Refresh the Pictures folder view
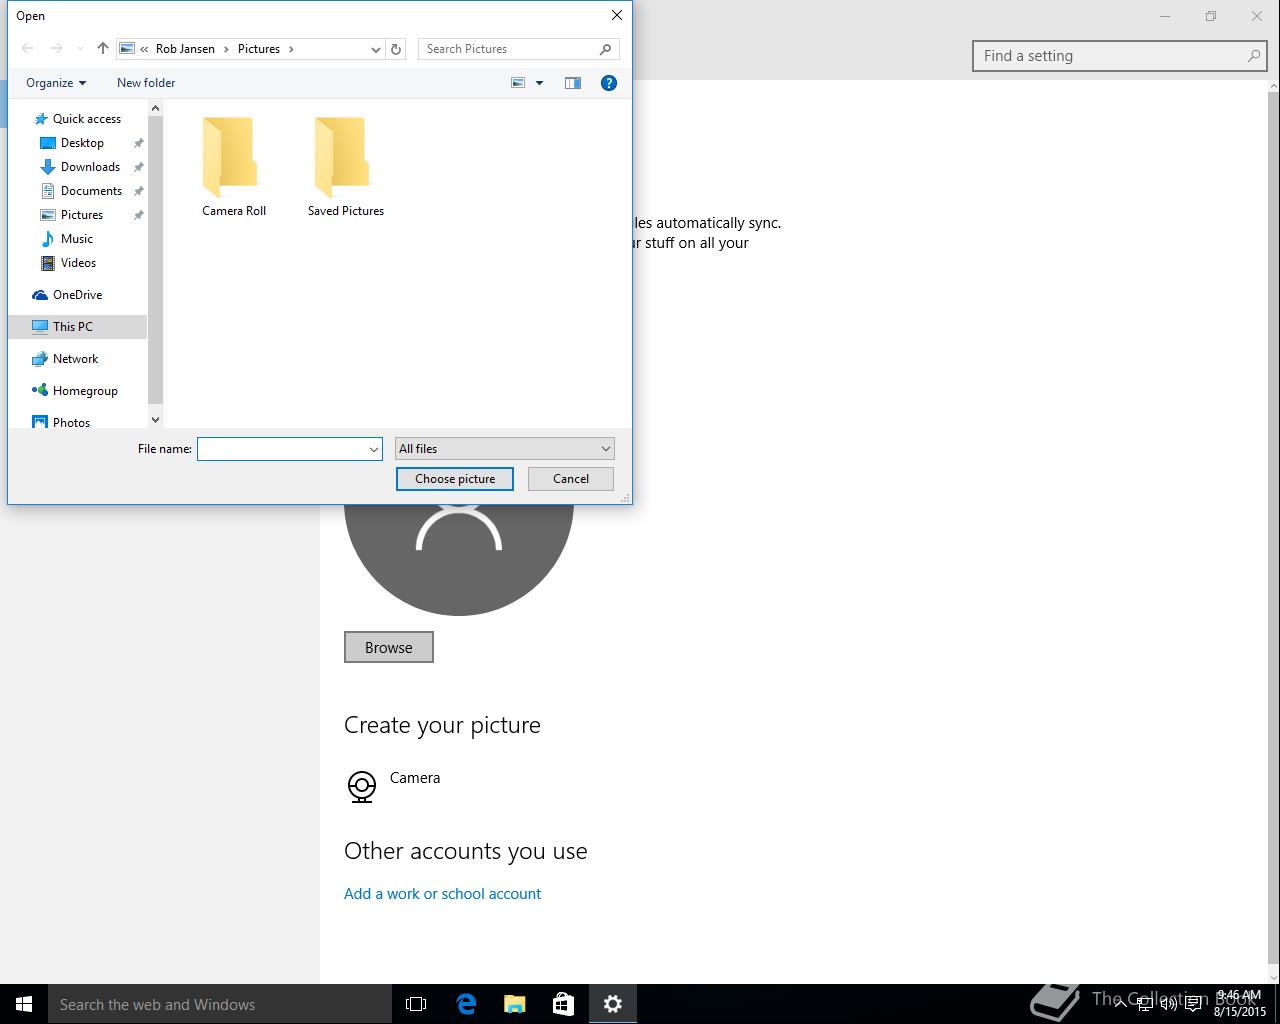This screenshot has width=1280, height=1024. point(396,49)
